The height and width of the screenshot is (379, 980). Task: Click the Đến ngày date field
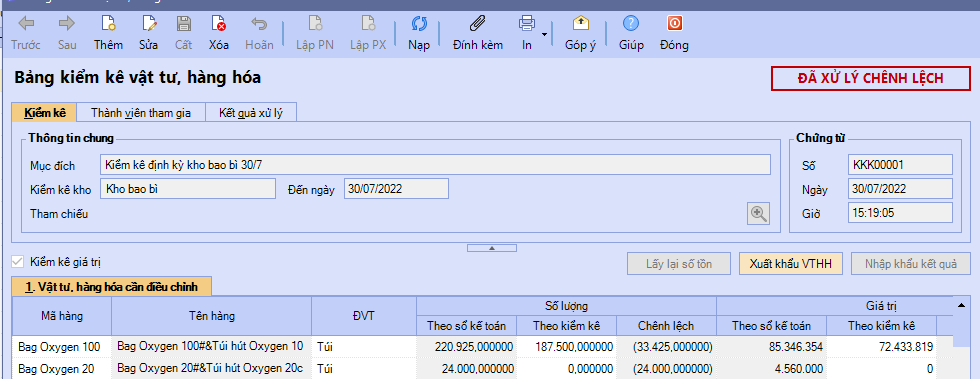pos(396,189)
